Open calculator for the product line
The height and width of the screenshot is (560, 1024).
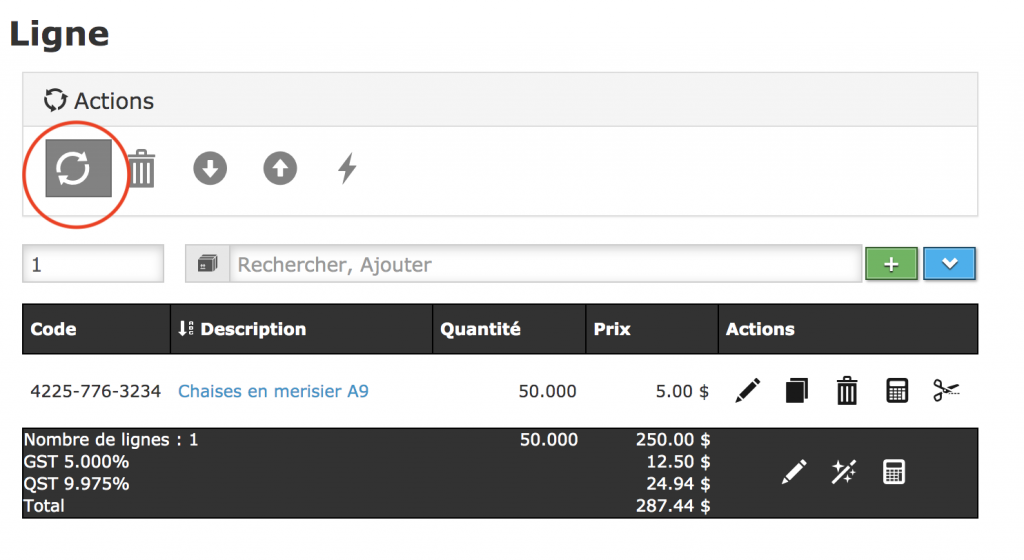897,391
